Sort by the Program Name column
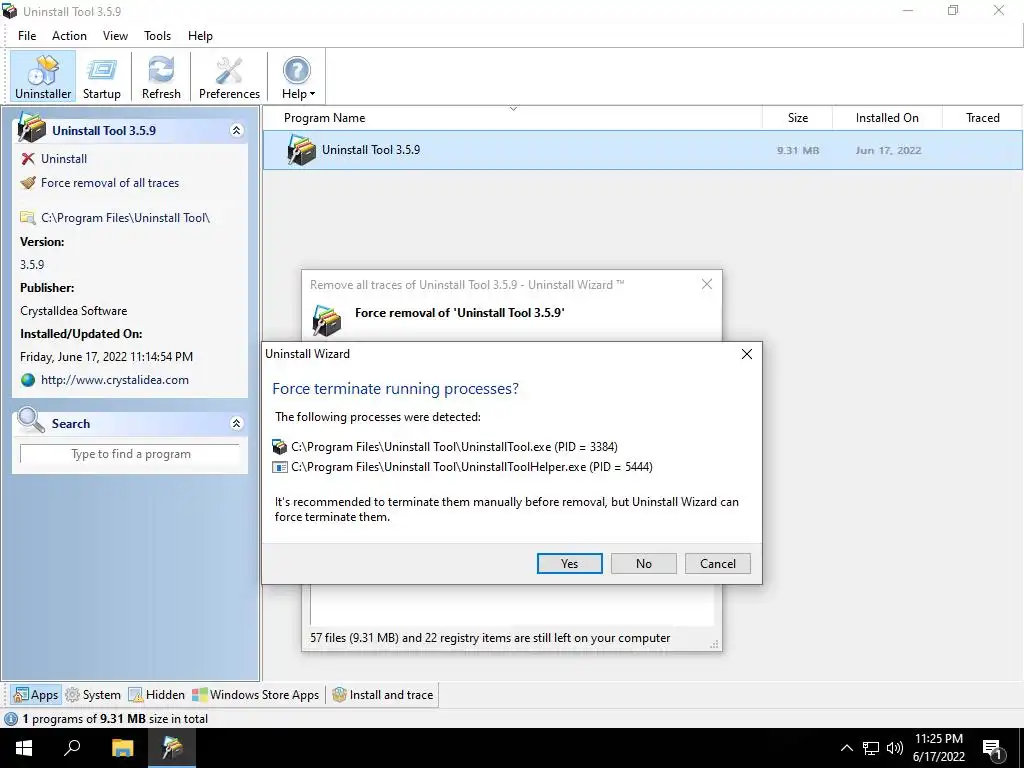 click(513, 118)
